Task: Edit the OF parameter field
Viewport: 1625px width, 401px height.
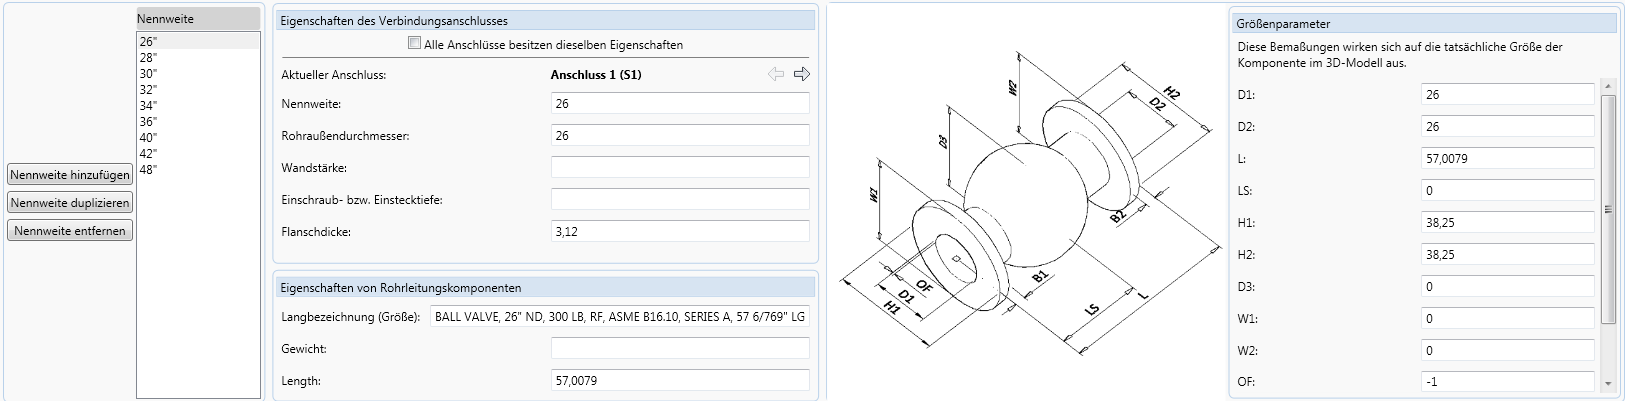Action: [x=1508, y=381]
